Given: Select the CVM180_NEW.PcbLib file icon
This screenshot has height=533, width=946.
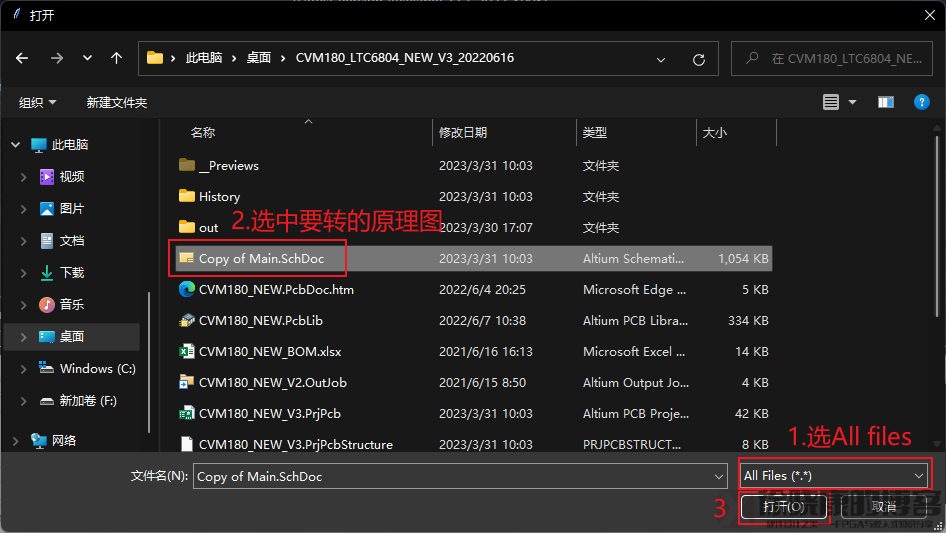Looking at the screenshot, I should click(186, 321).
